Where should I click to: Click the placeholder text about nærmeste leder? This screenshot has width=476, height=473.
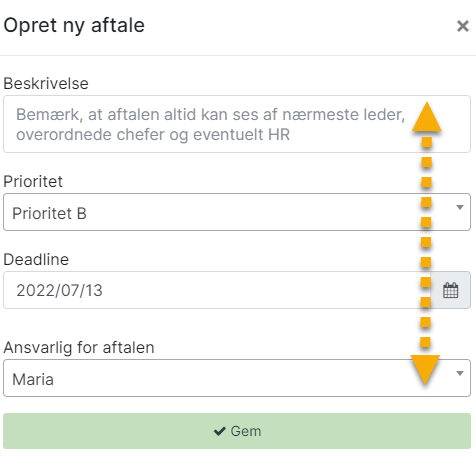point(210,124)
